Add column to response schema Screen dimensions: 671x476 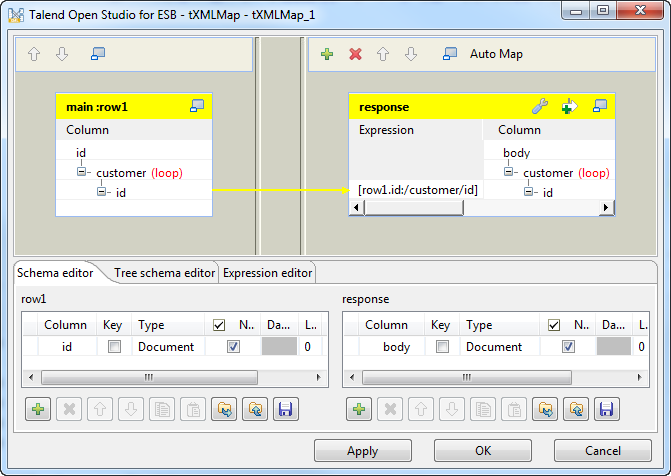[x=359, y=409]
